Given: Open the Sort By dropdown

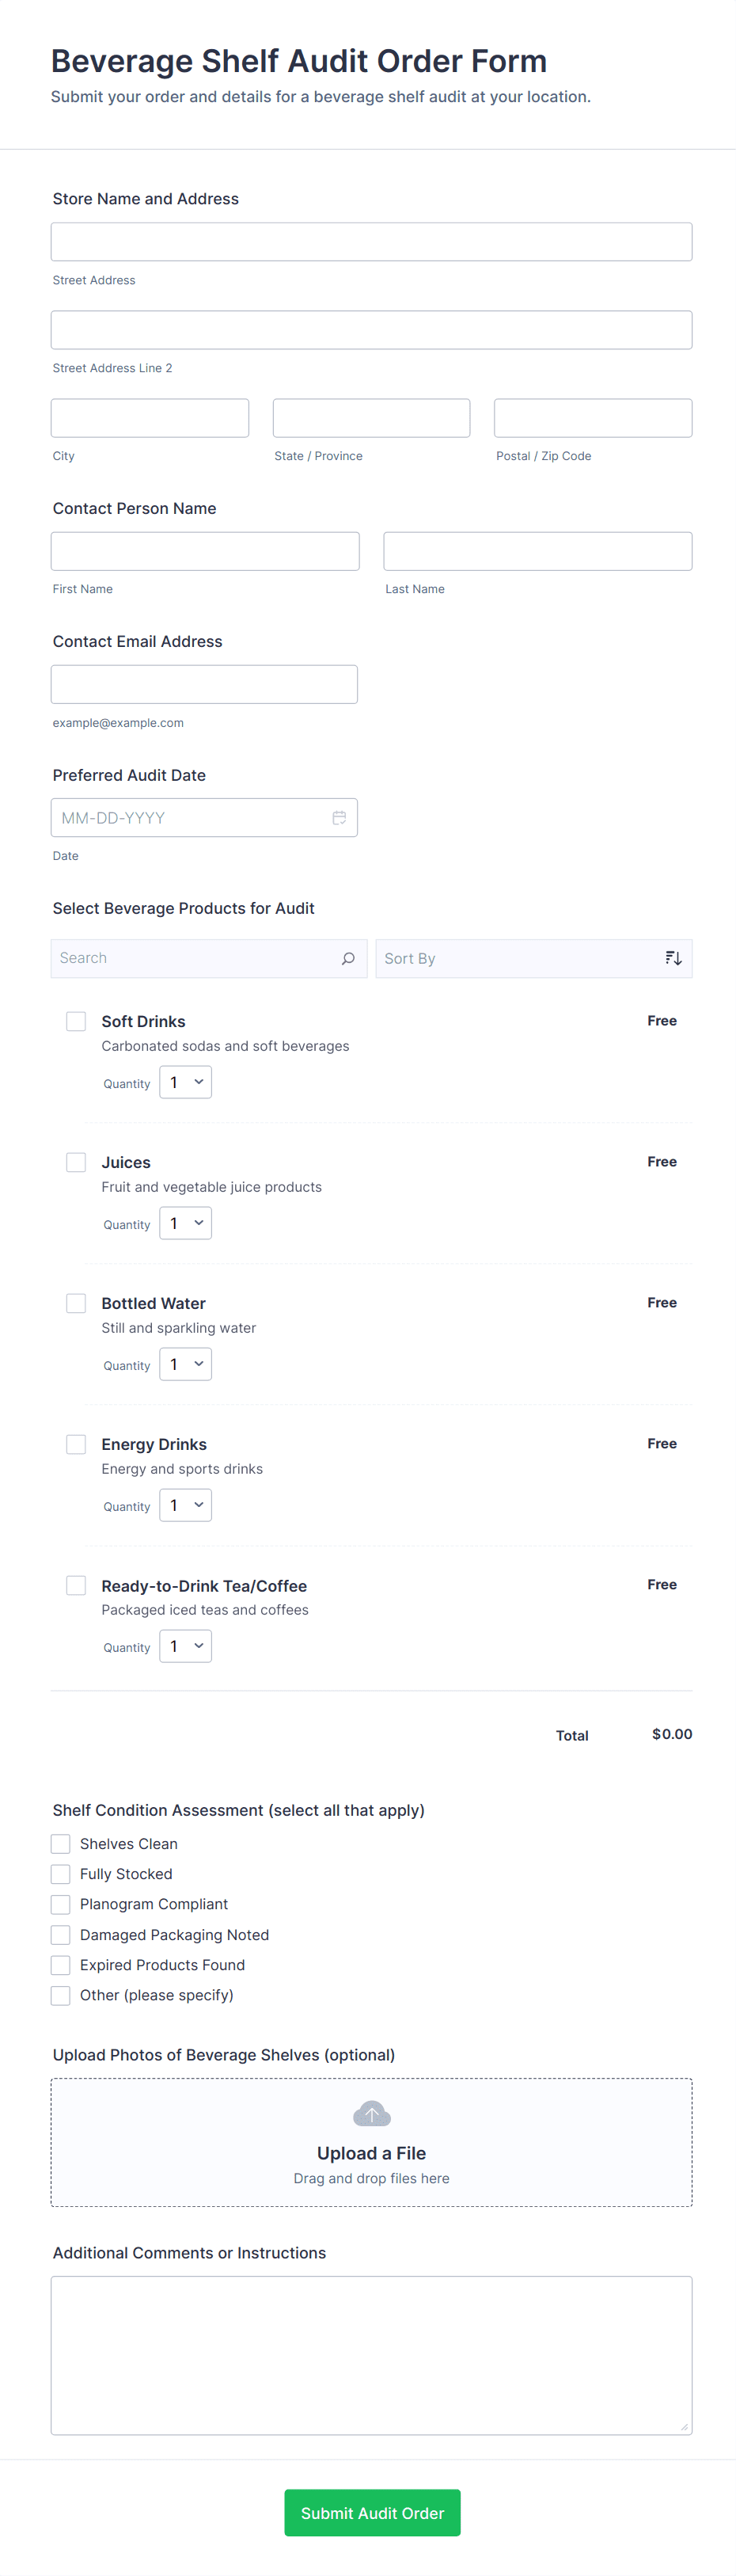Looking at the screenshot, I should [x=534, y=958].
